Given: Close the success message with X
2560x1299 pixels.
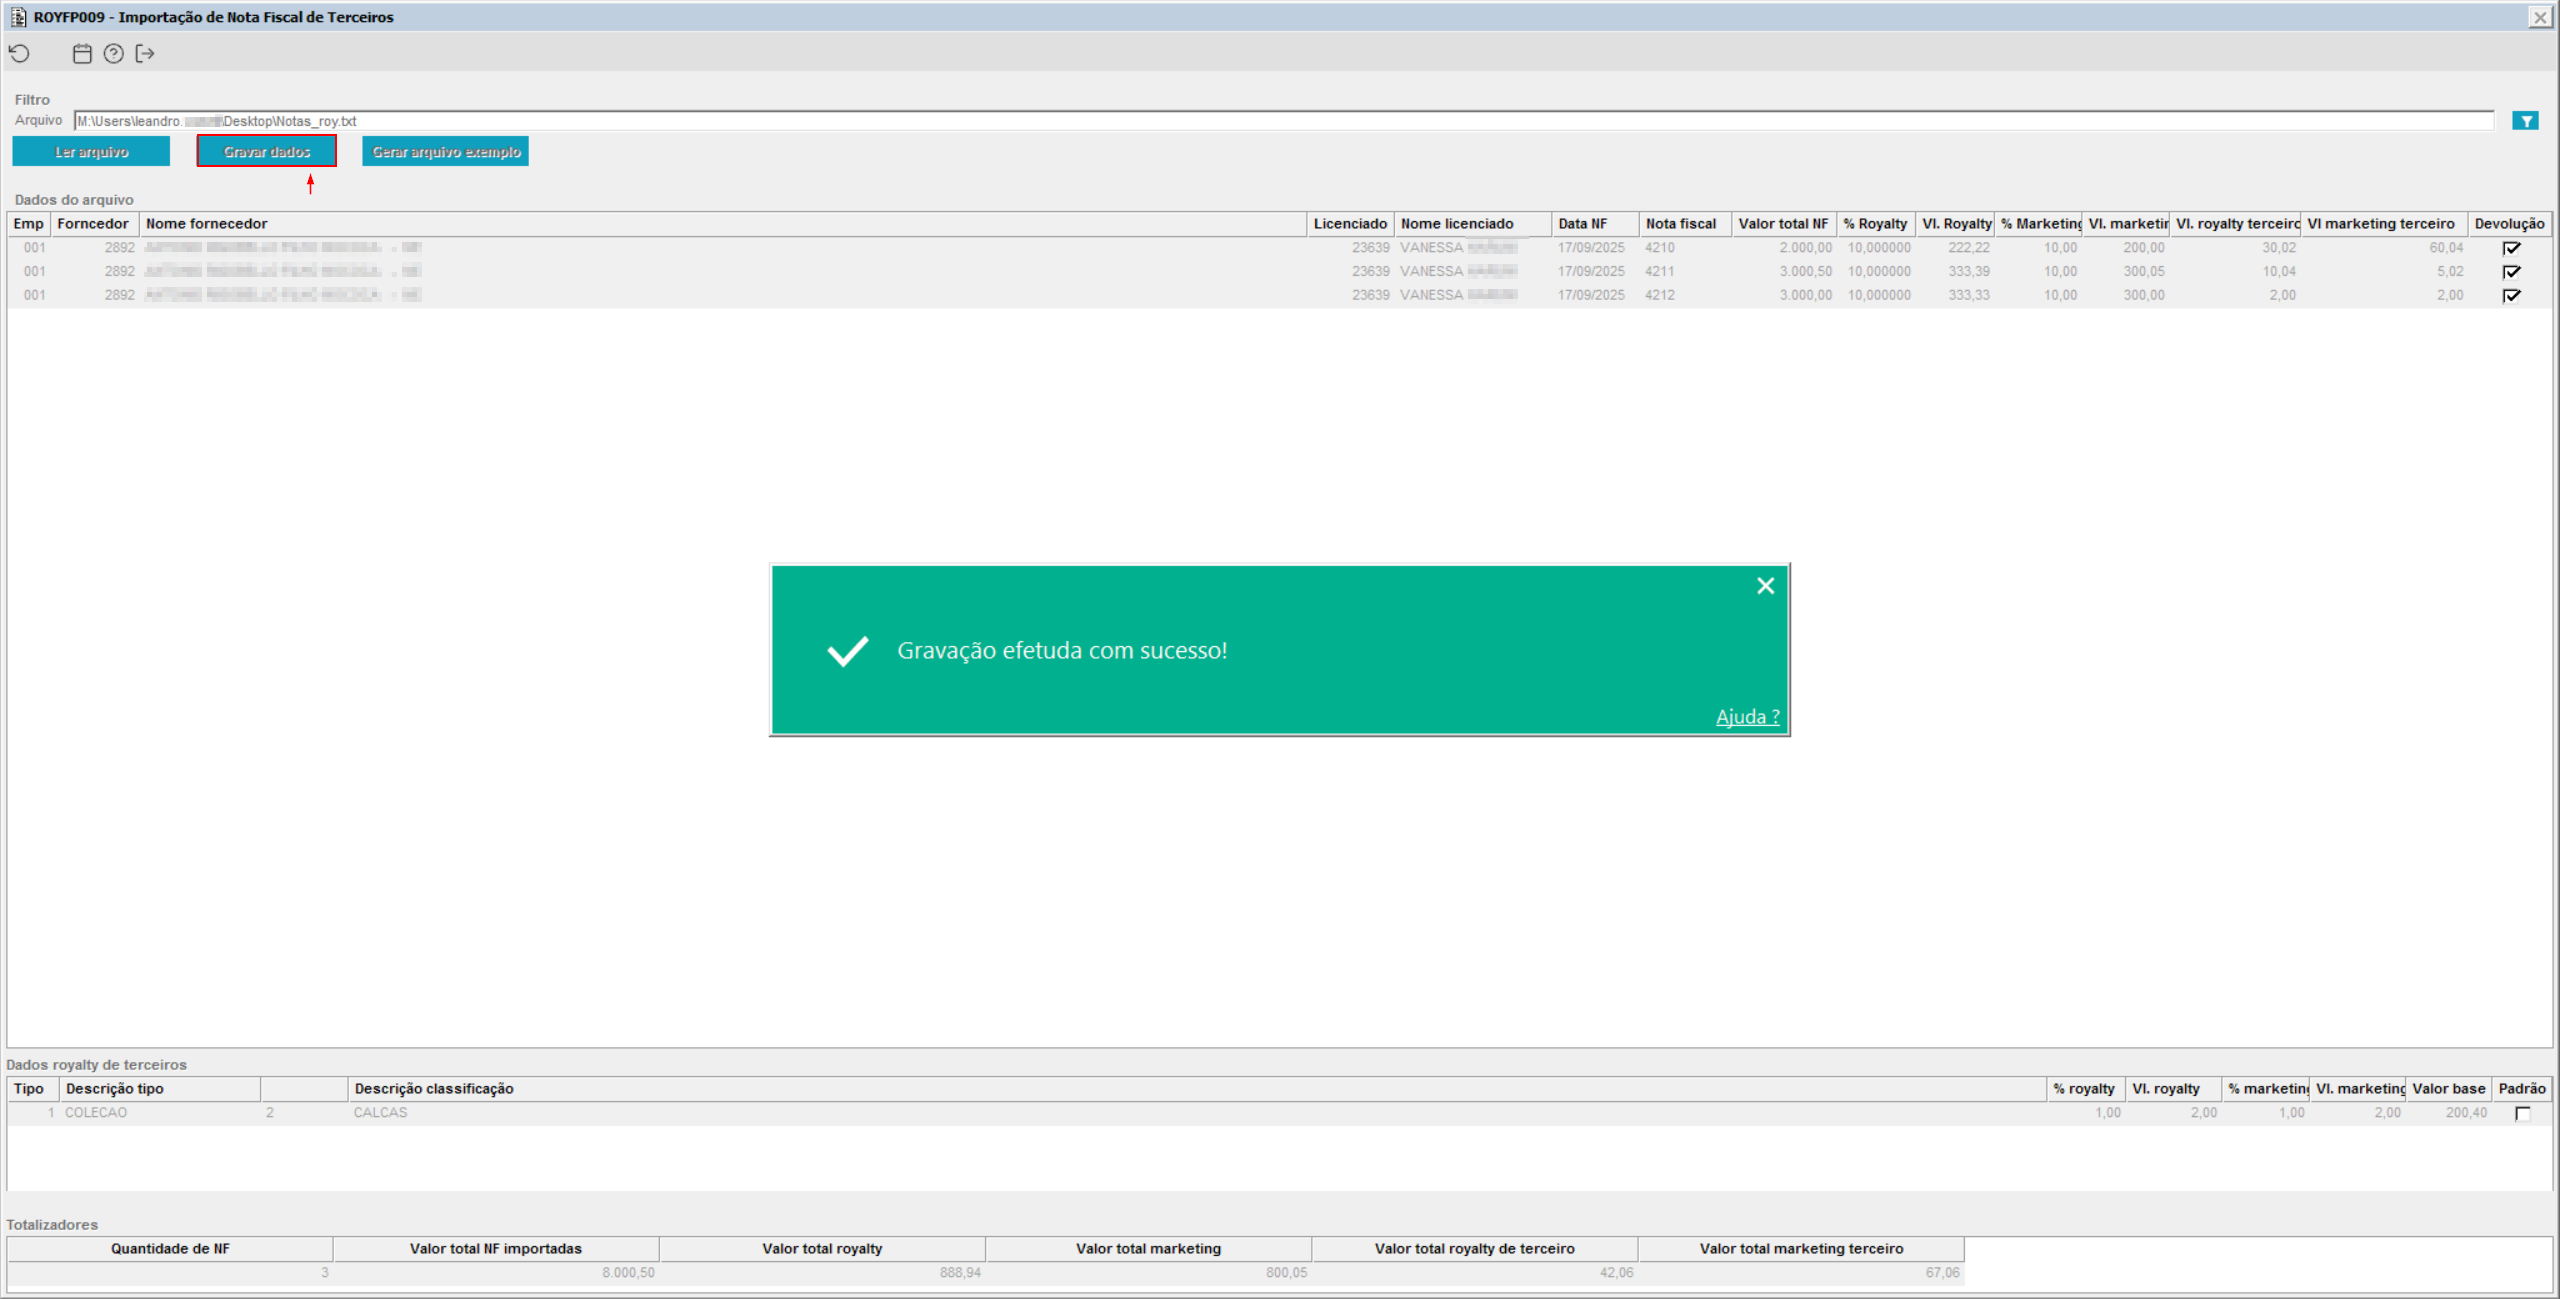Looking at the screenshot, I should point(1765,586).
